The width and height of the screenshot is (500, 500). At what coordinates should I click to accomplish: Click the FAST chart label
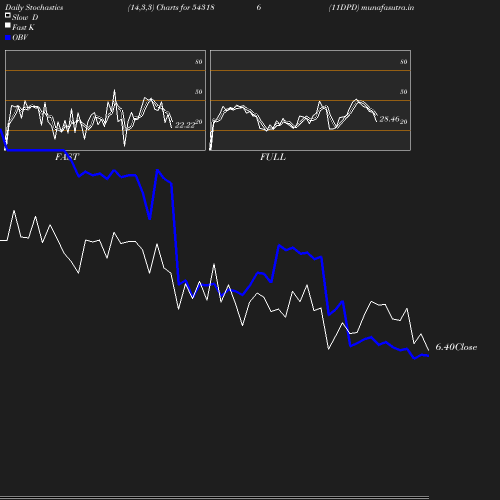(67, 157)
